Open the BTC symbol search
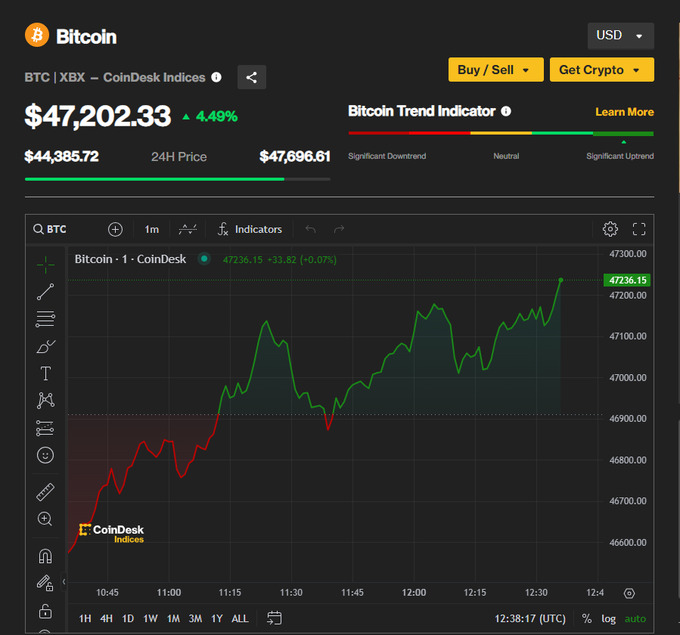Screen dimensions: 680x635 click(50, 229)
